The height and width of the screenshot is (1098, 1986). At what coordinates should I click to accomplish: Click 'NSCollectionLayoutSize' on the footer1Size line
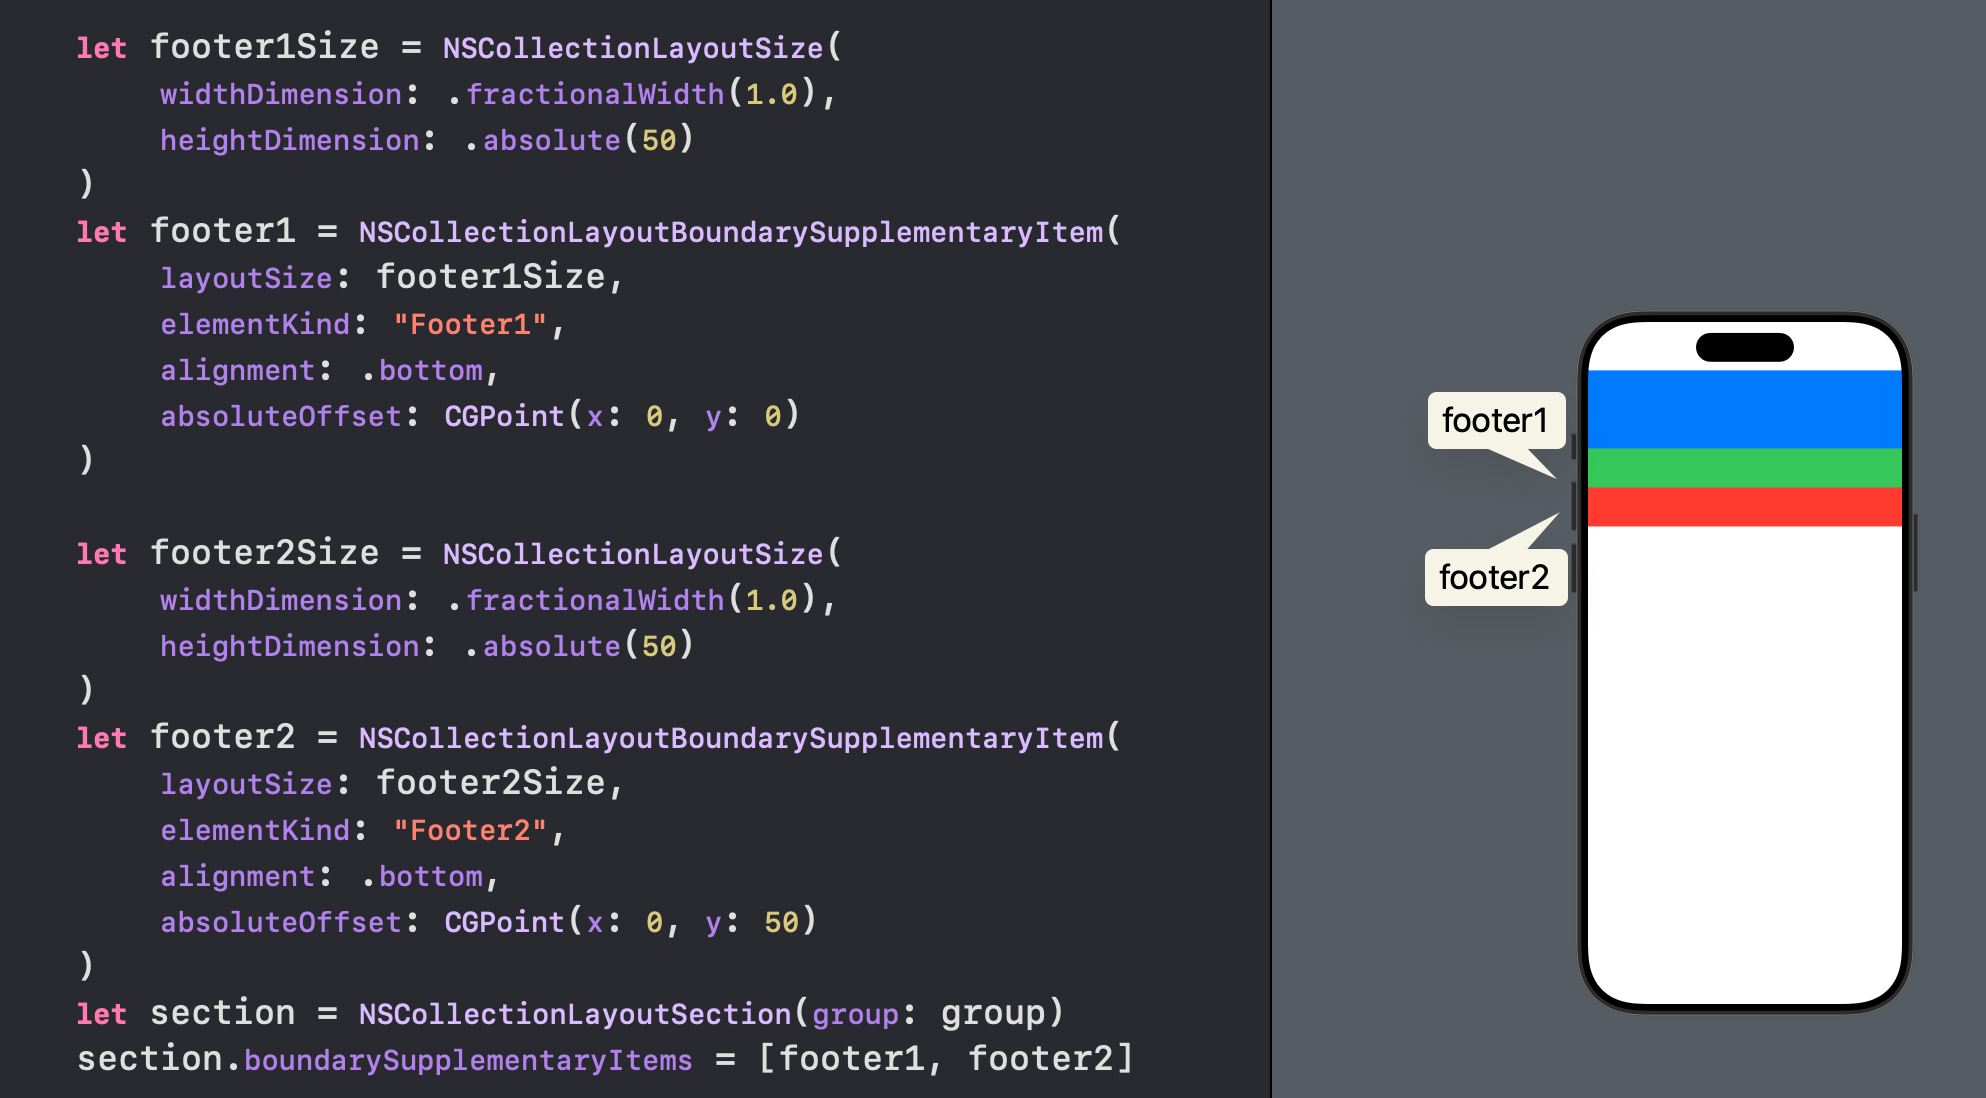point(634,48)
